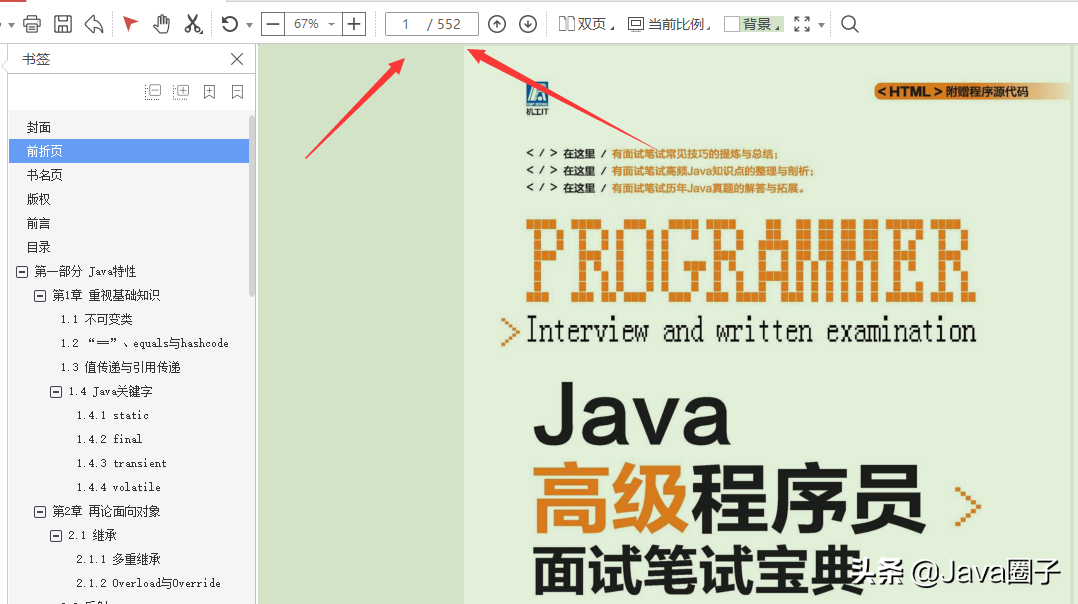Open the fullscreen options dropdown arrow
This screenshot has width=1078, height=604.
pyautogui.click(x=822, y=25)
